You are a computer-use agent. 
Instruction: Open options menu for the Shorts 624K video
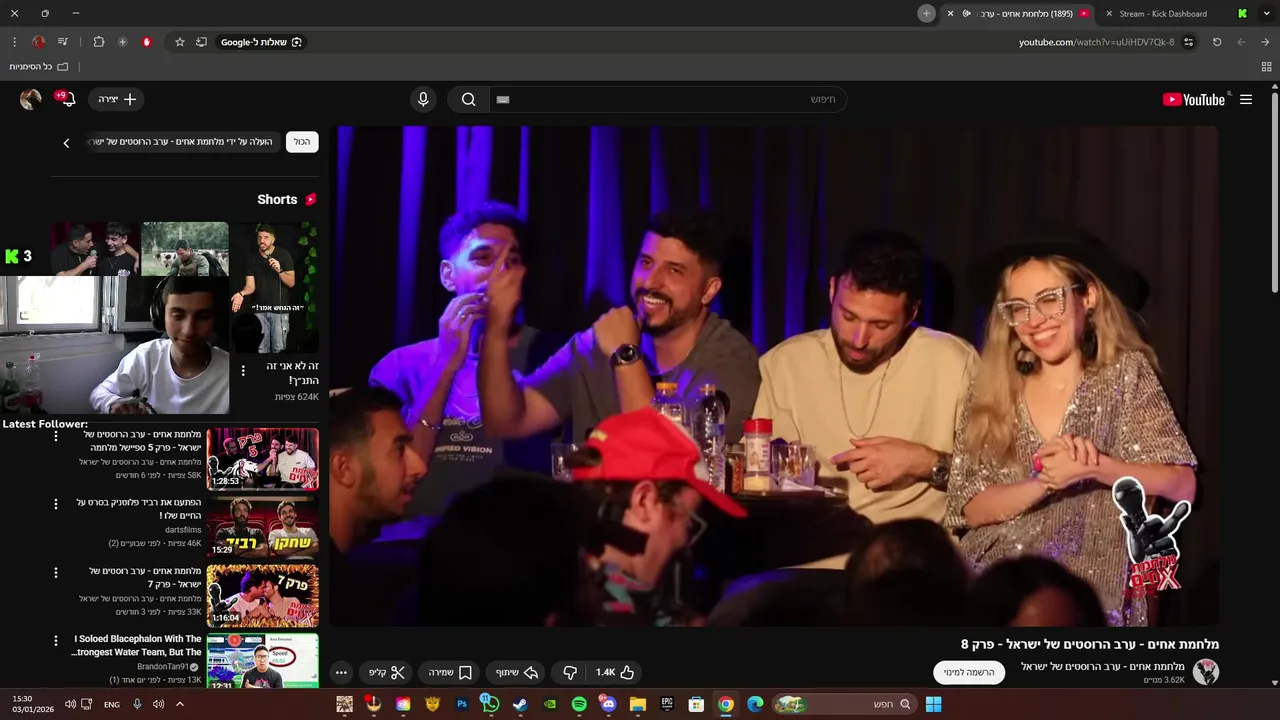[x=243, y=371]
